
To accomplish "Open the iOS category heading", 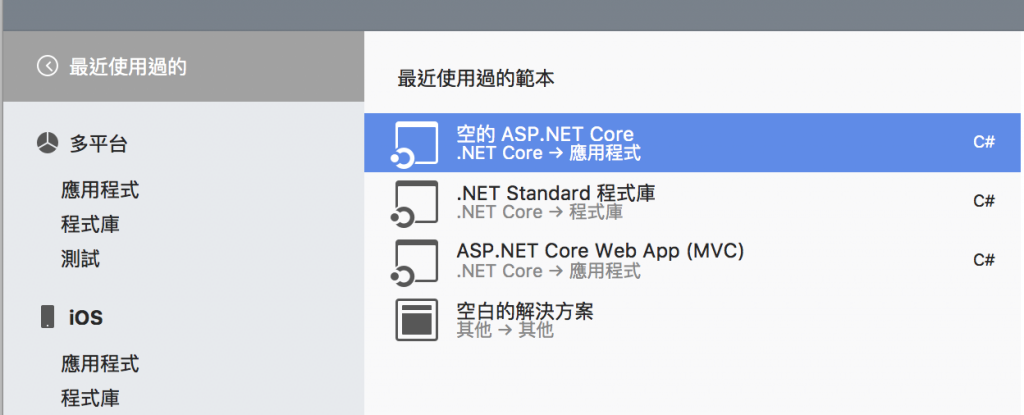I will pyautogui.click(x=86, y=318).
